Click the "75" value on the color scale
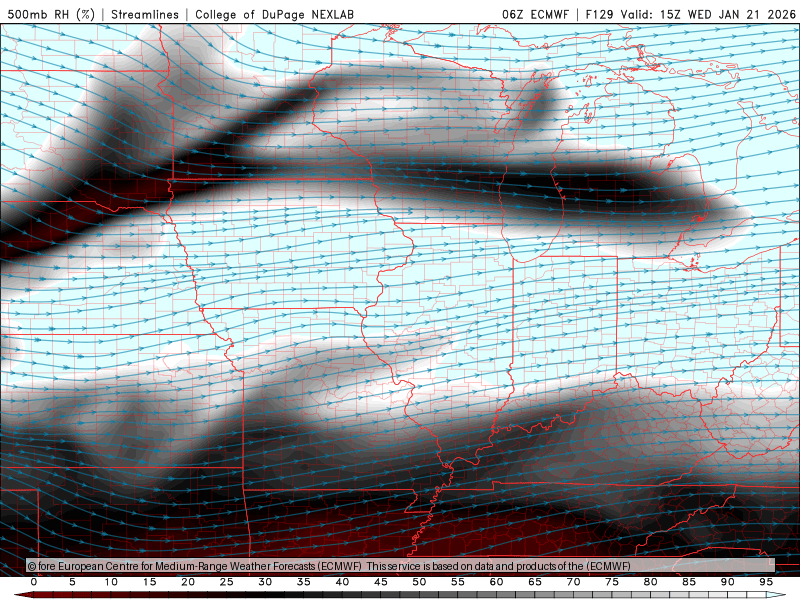 pos(612,582)
